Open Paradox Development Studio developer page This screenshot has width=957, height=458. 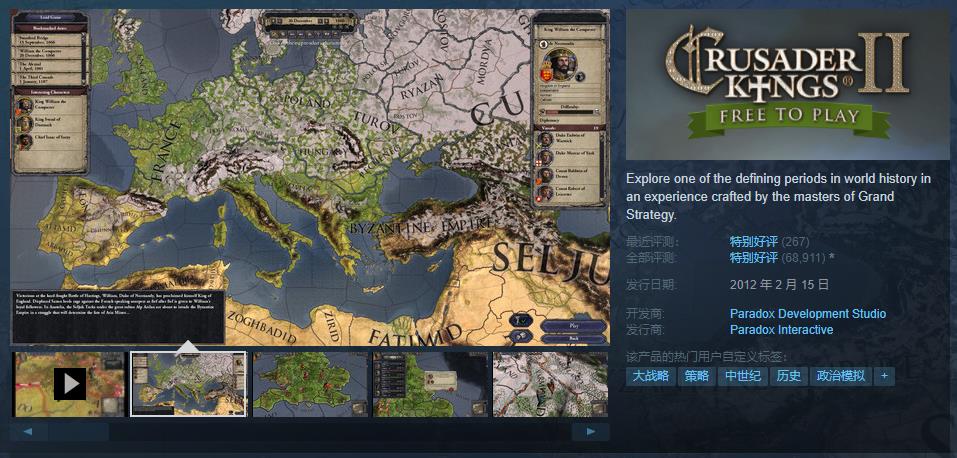(807, 314)
